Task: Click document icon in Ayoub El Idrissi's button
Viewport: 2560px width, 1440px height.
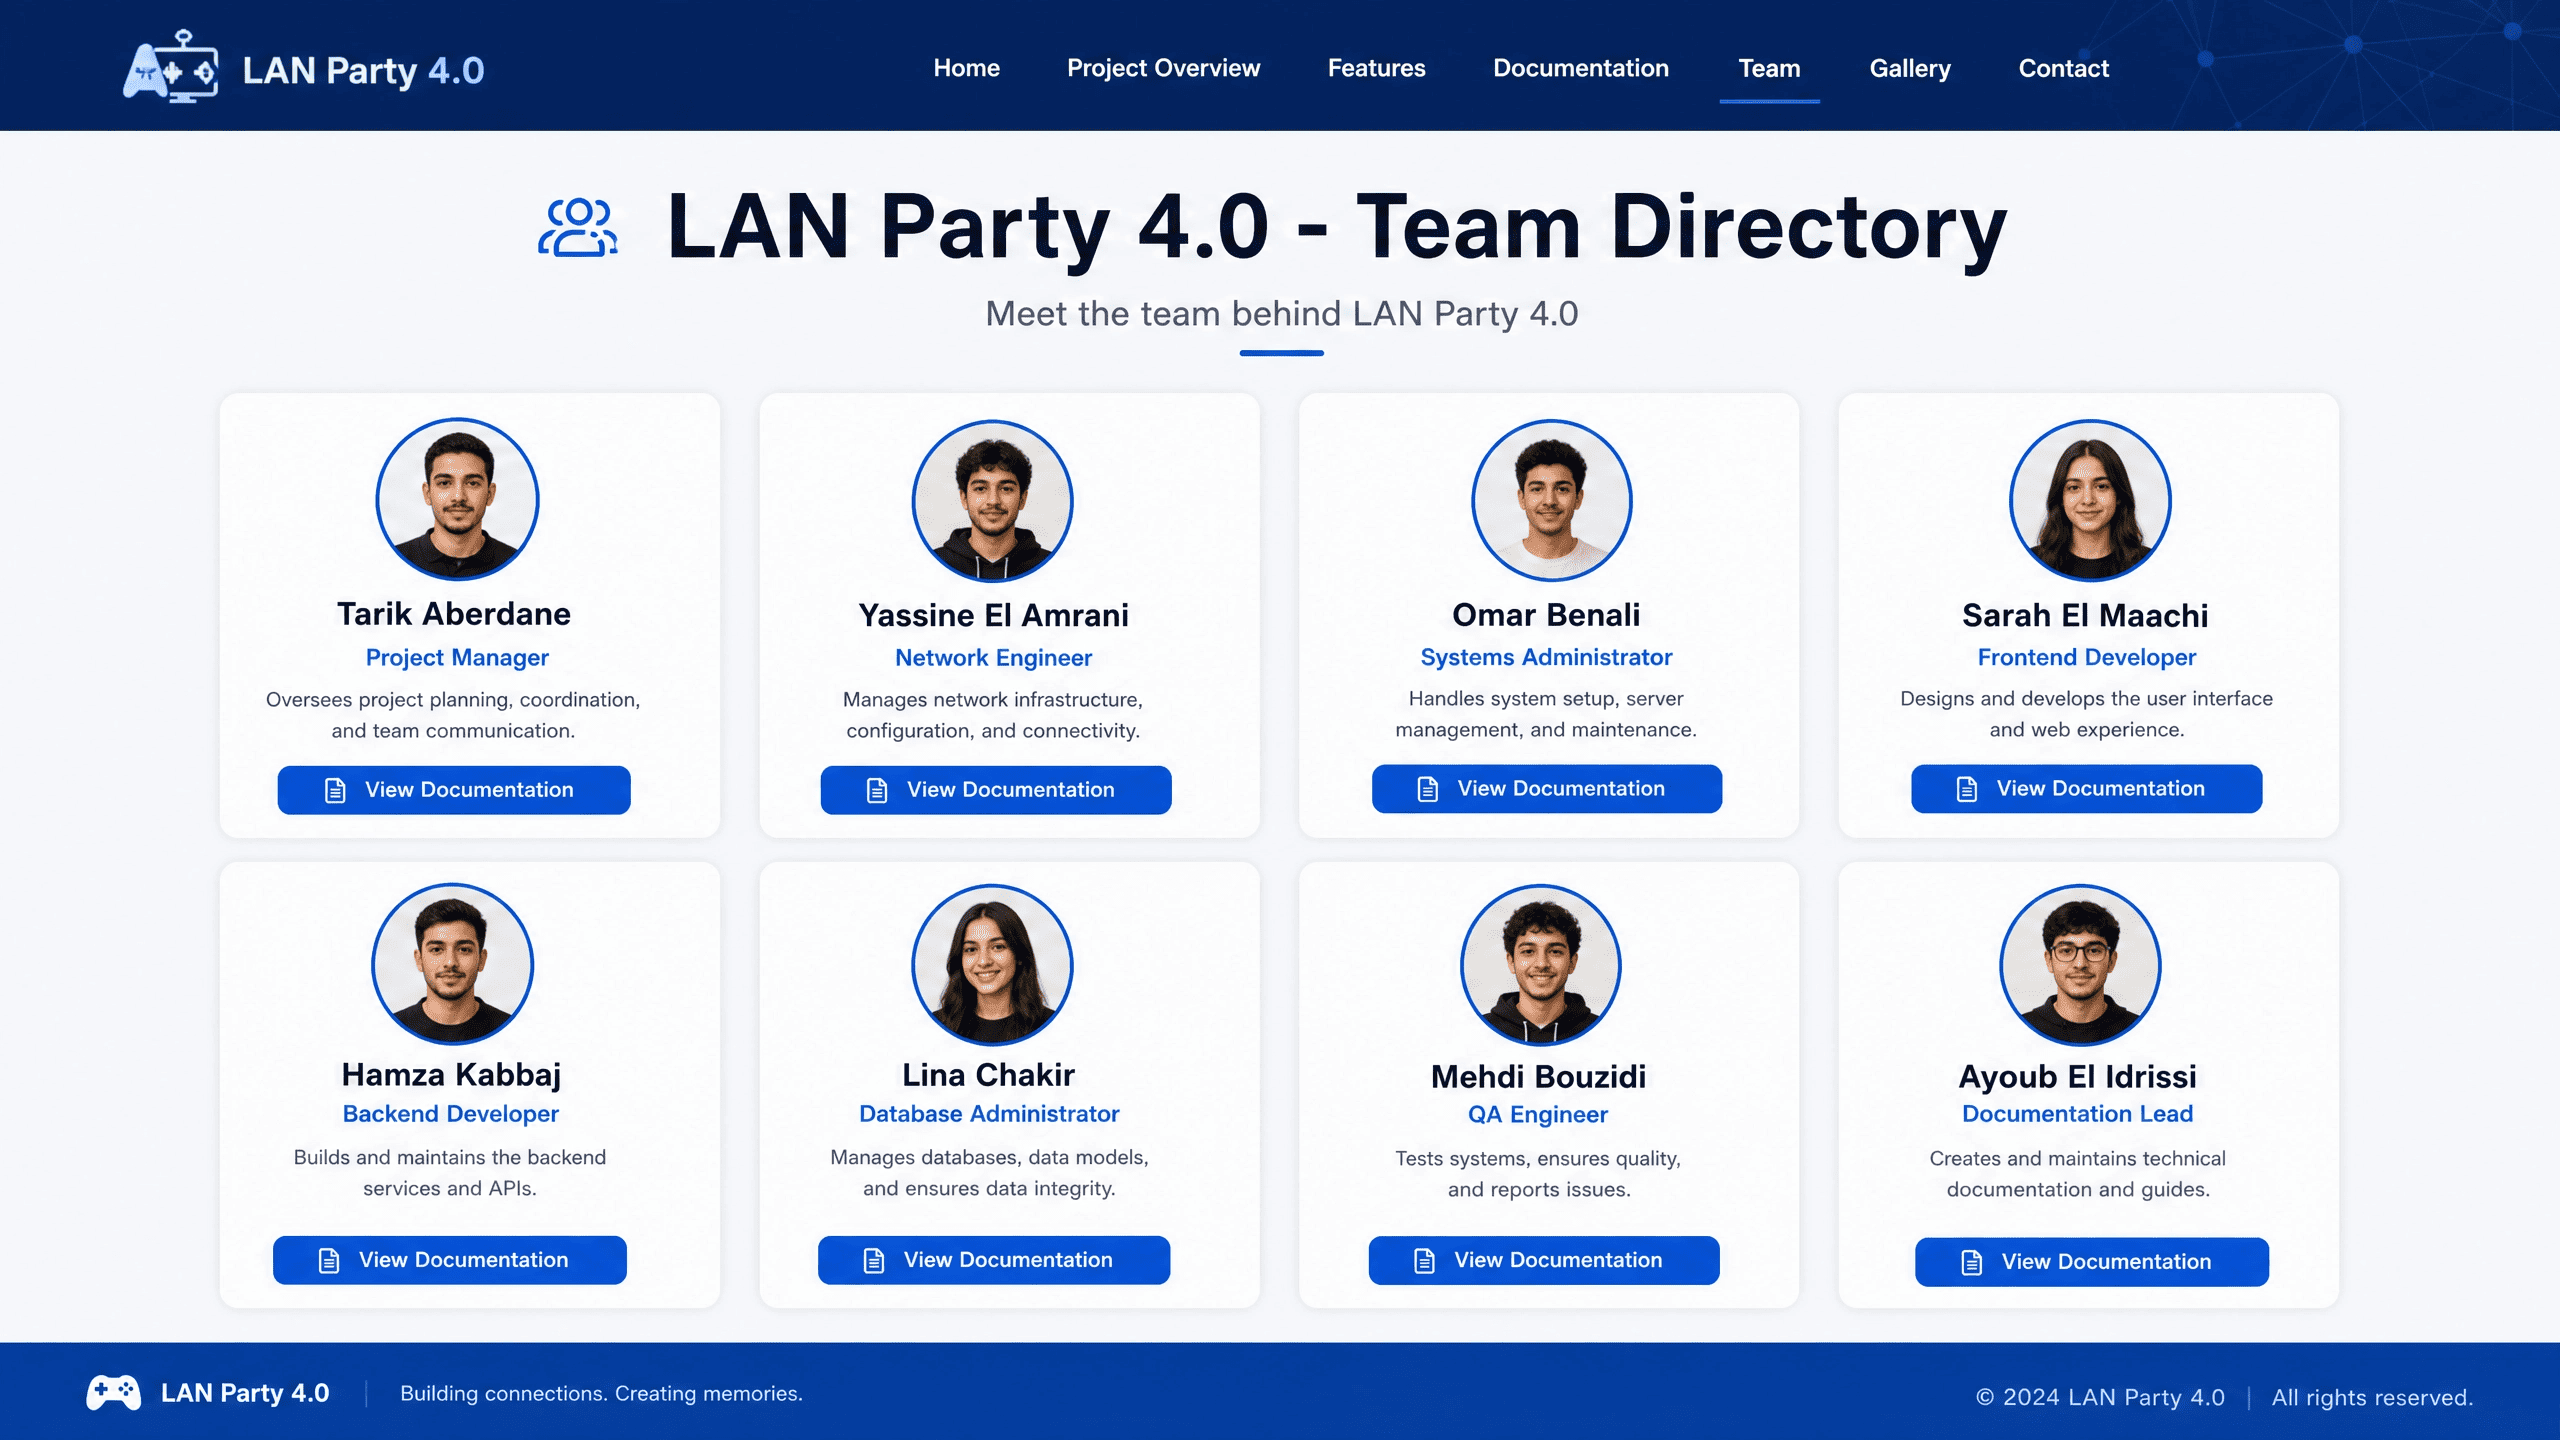Action: 1972,1262
